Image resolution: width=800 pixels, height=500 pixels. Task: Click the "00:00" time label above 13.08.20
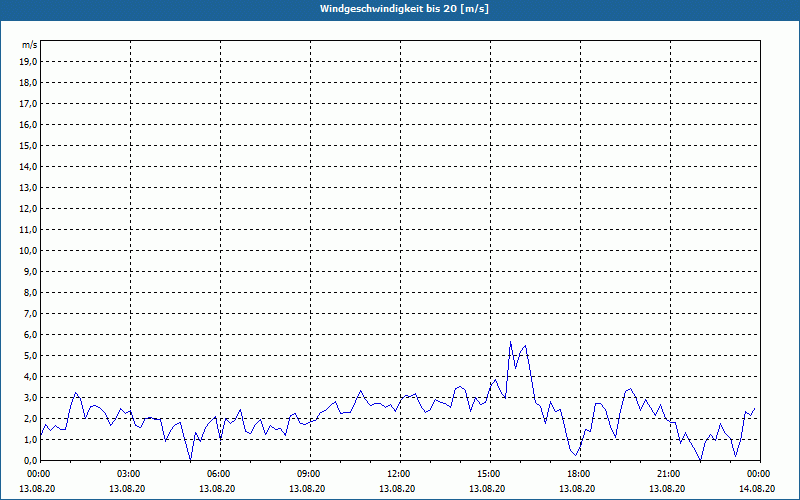coord(37,474)
